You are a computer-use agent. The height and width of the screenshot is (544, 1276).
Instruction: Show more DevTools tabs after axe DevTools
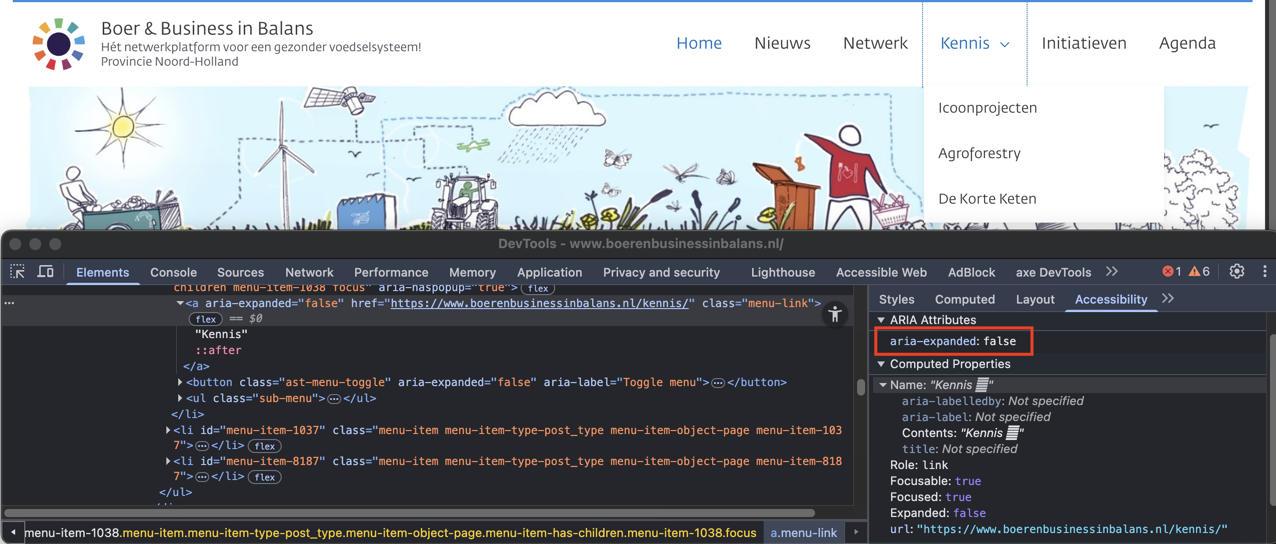[x=1112, y=272]
